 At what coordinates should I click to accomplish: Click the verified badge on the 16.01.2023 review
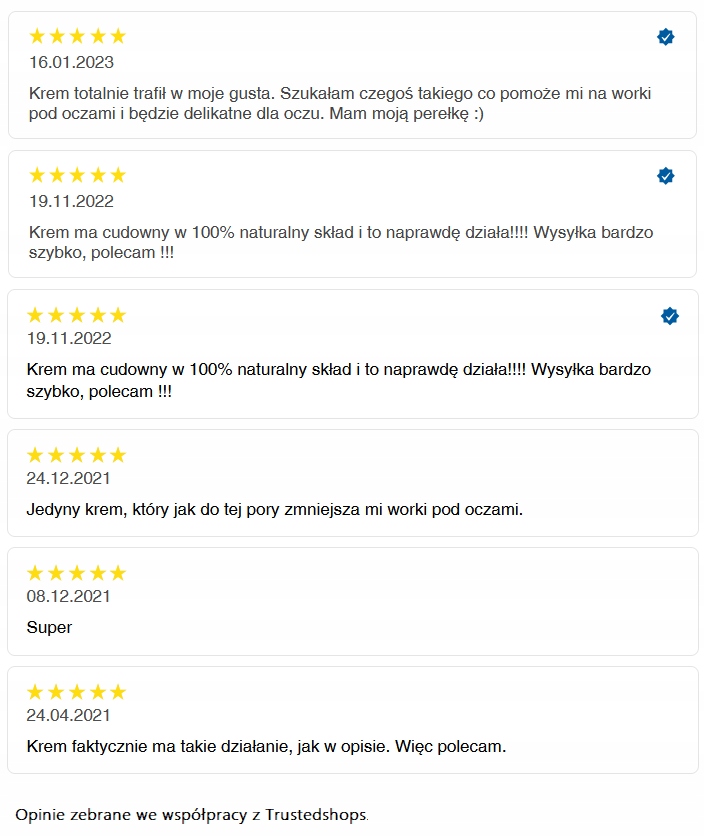point(665,37)
